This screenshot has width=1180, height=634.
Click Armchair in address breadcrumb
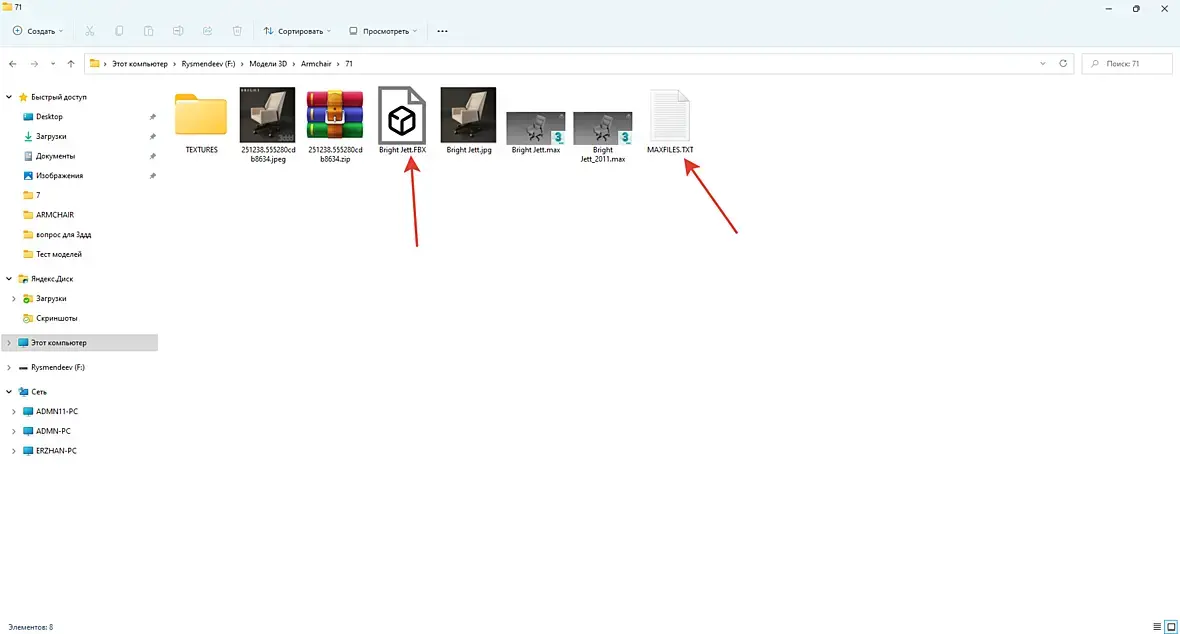[316, 64]
